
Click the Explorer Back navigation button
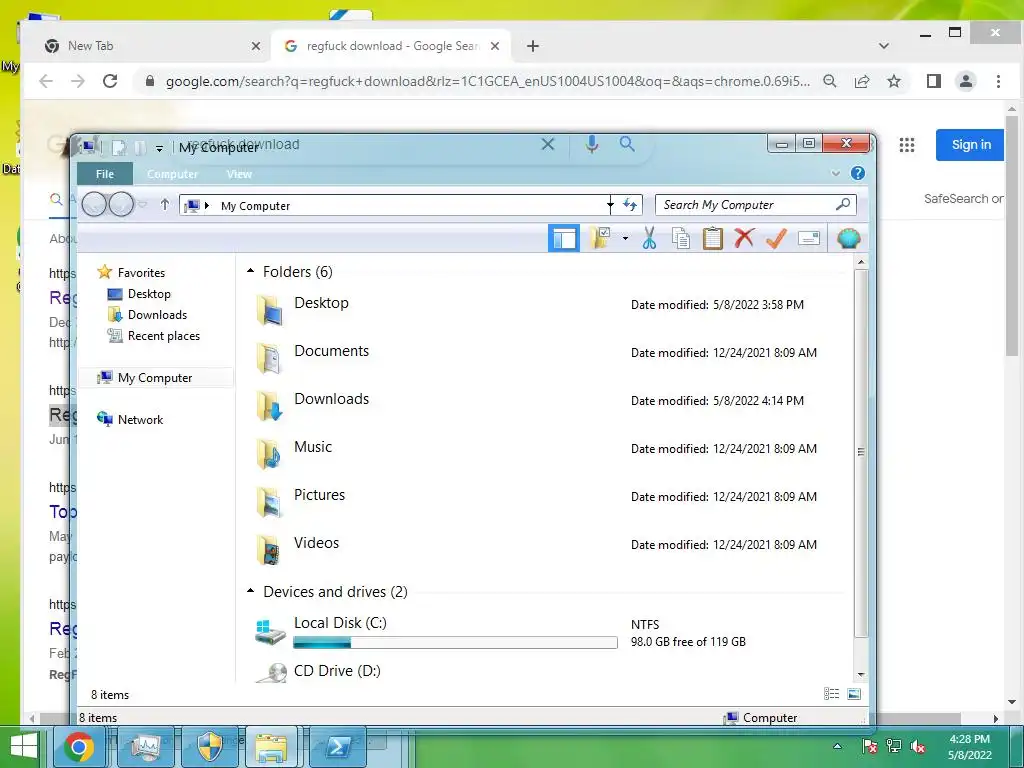pos(95,204)
